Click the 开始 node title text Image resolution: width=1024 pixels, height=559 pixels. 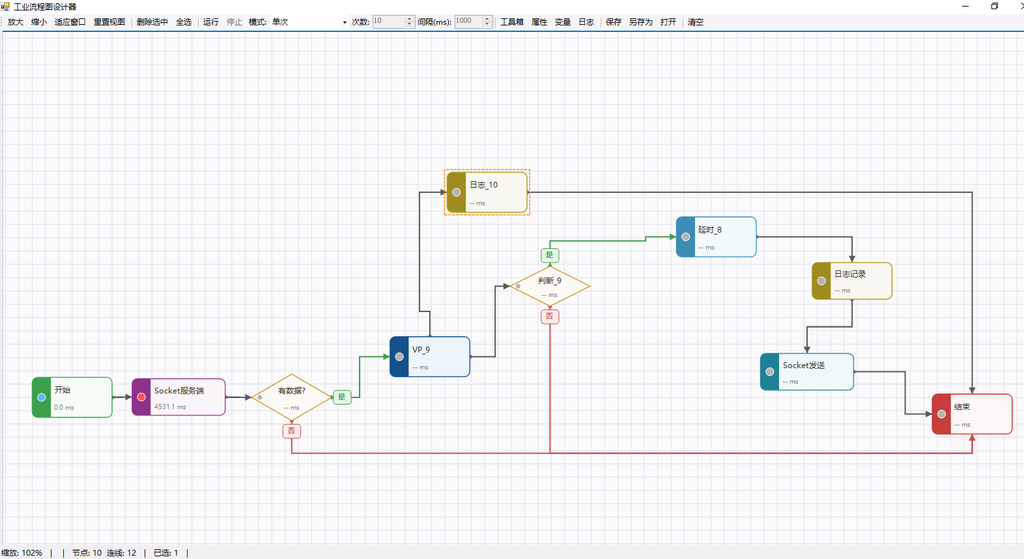(62, 390)
